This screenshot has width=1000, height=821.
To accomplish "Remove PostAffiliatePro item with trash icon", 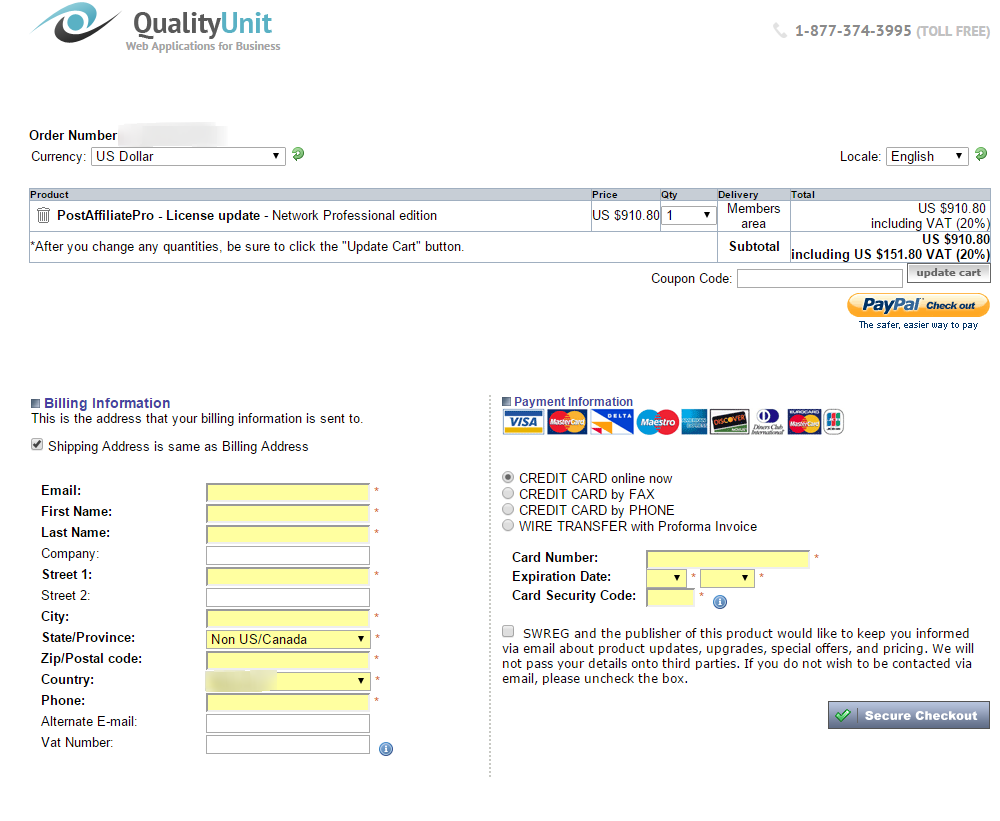I will coord(43,216).
